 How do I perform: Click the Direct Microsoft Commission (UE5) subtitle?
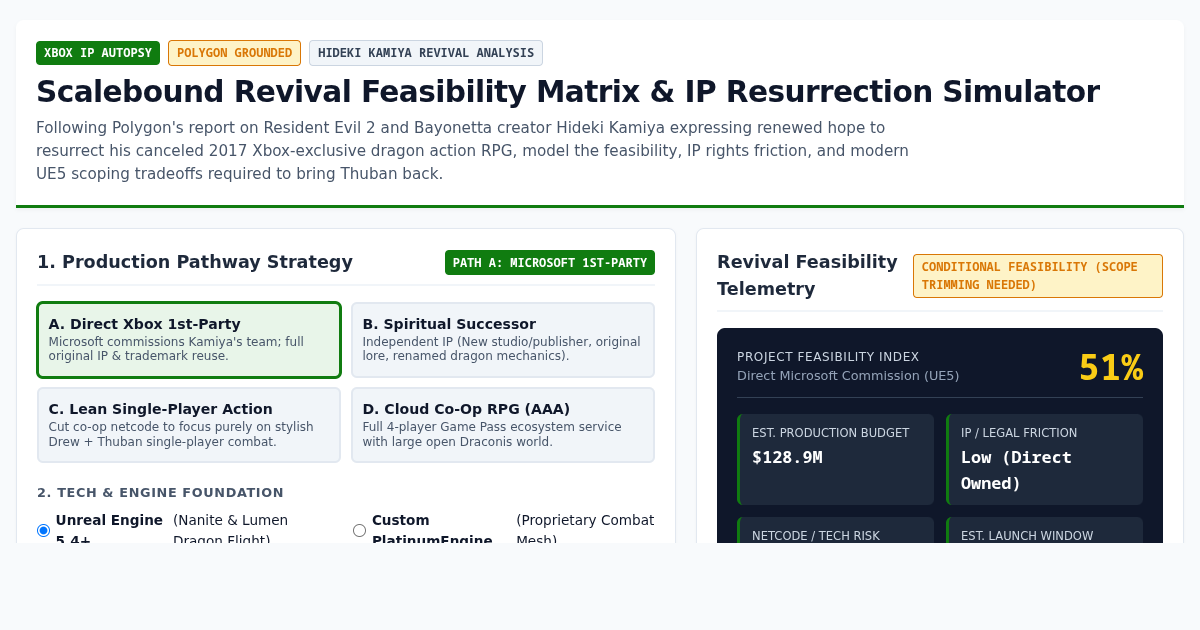(x=848, y=376)
